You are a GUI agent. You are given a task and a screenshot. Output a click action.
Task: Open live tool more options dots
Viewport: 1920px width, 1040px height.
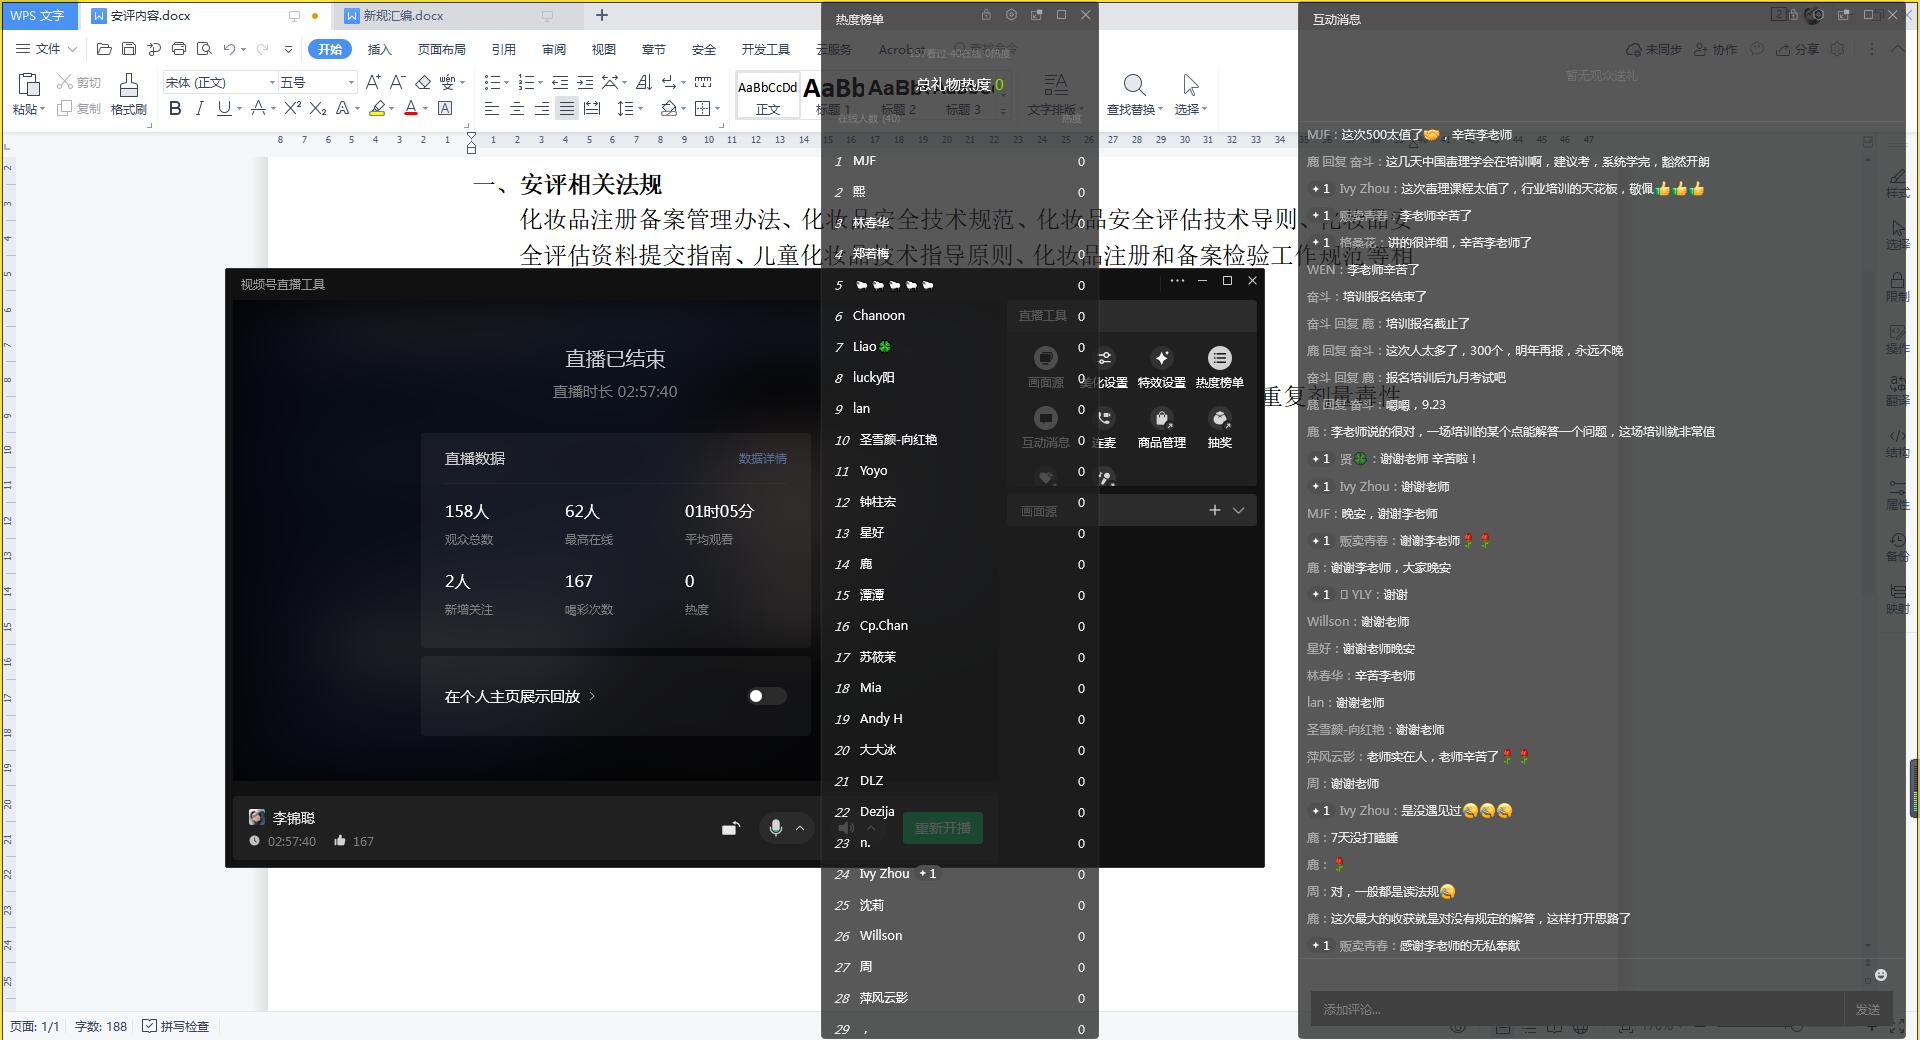[x=1177, y=281]
